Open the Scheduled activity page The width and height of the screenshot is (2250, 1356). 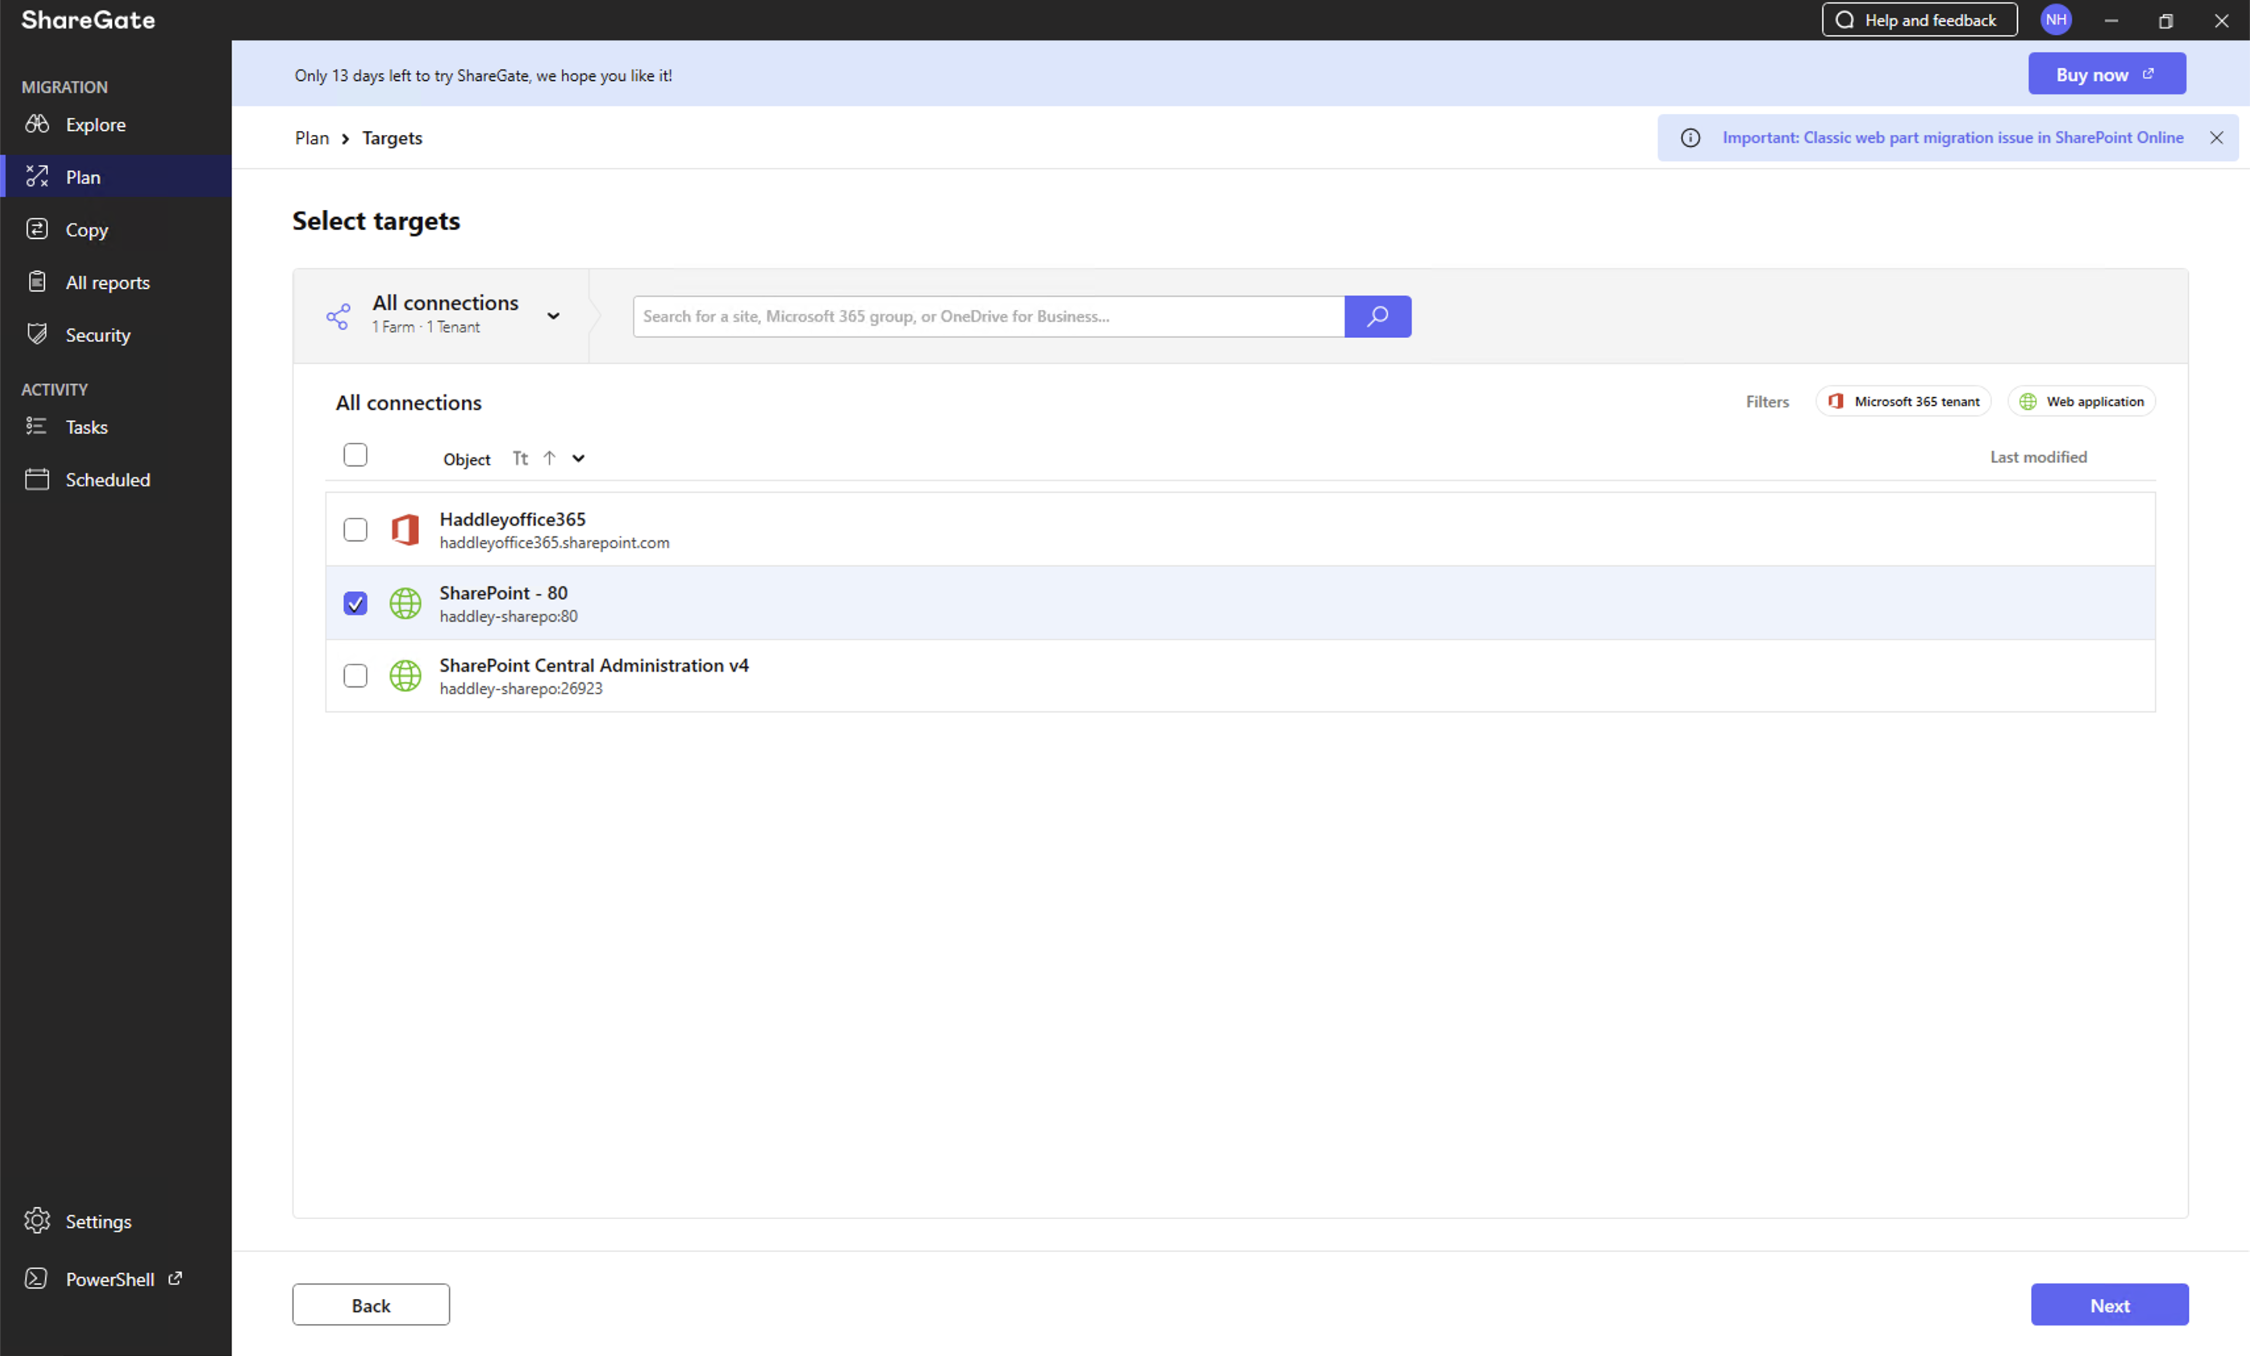[108, 479]
